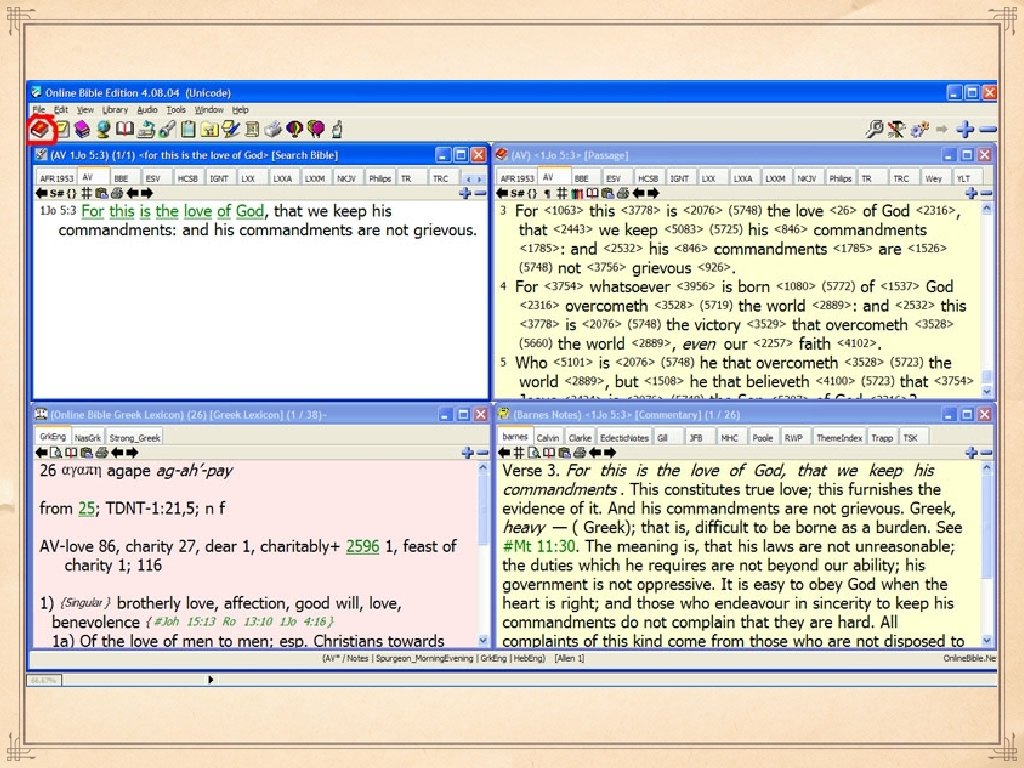This screenshot has height=768, width=1024.
Task: Switch to Calvin commentary tab
Action: 548,438
